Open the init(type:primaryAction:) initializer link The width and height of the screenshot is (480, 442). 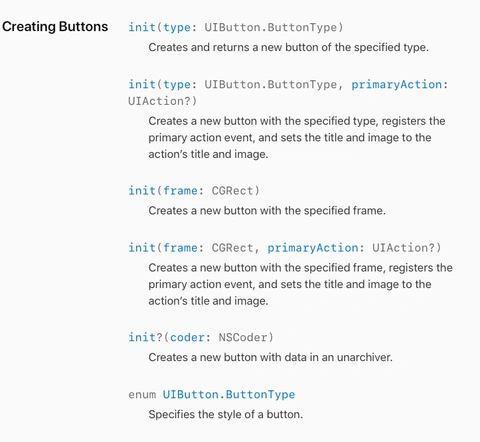point(288,92)
